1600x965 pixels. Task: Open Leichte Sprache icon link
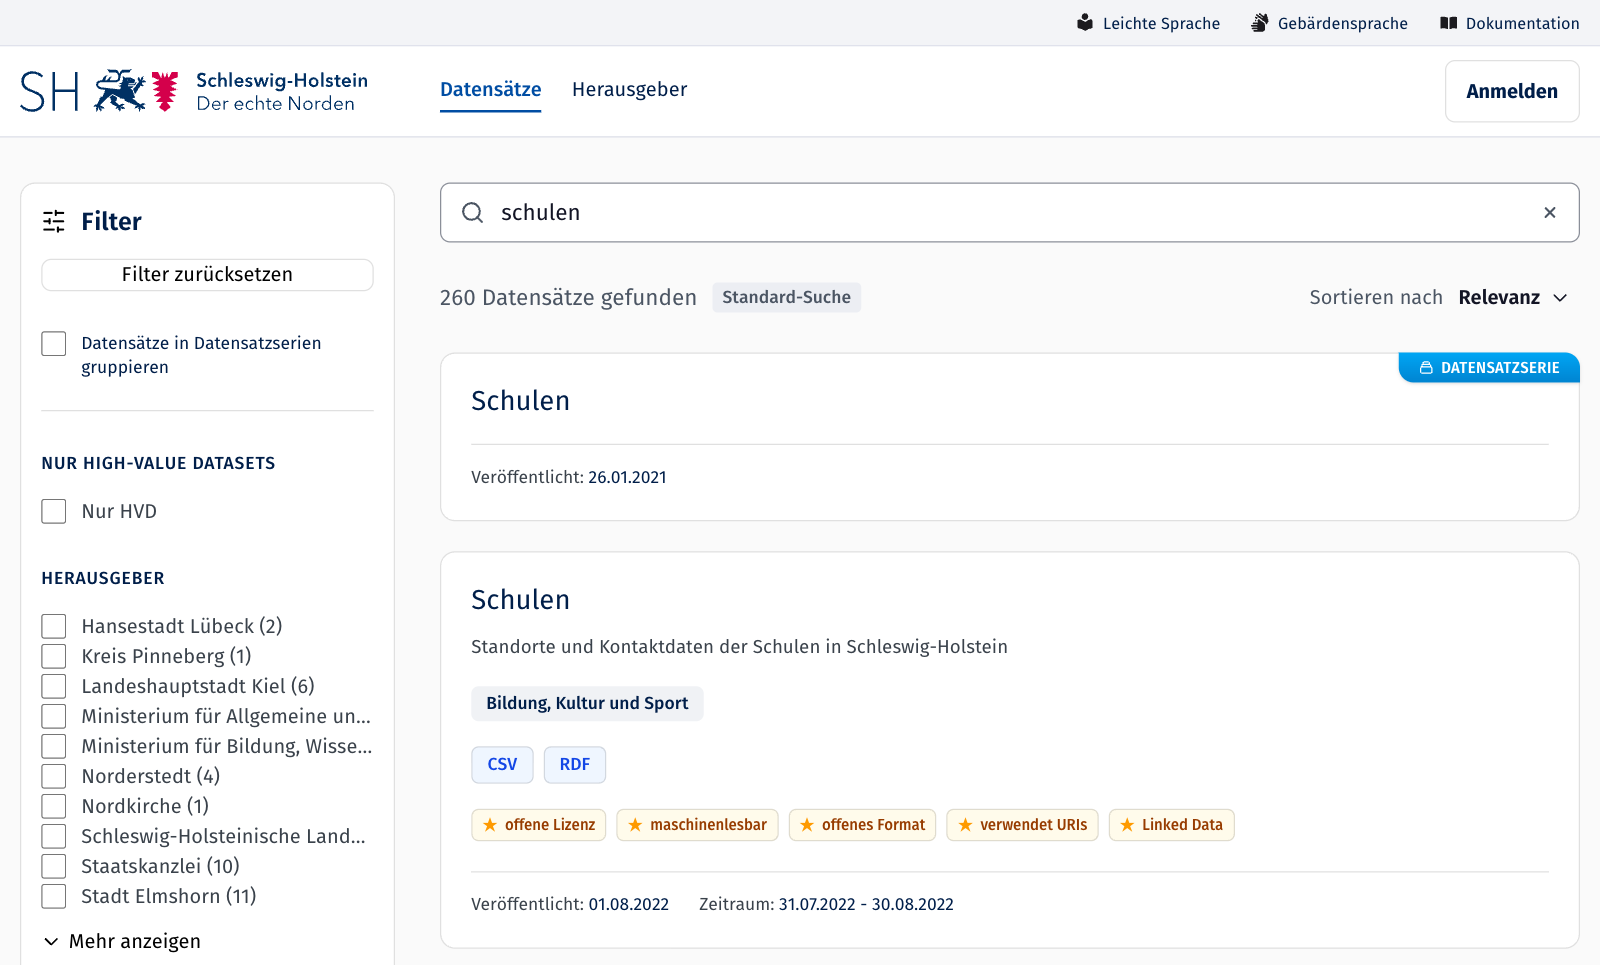(x=1085, y=22)
